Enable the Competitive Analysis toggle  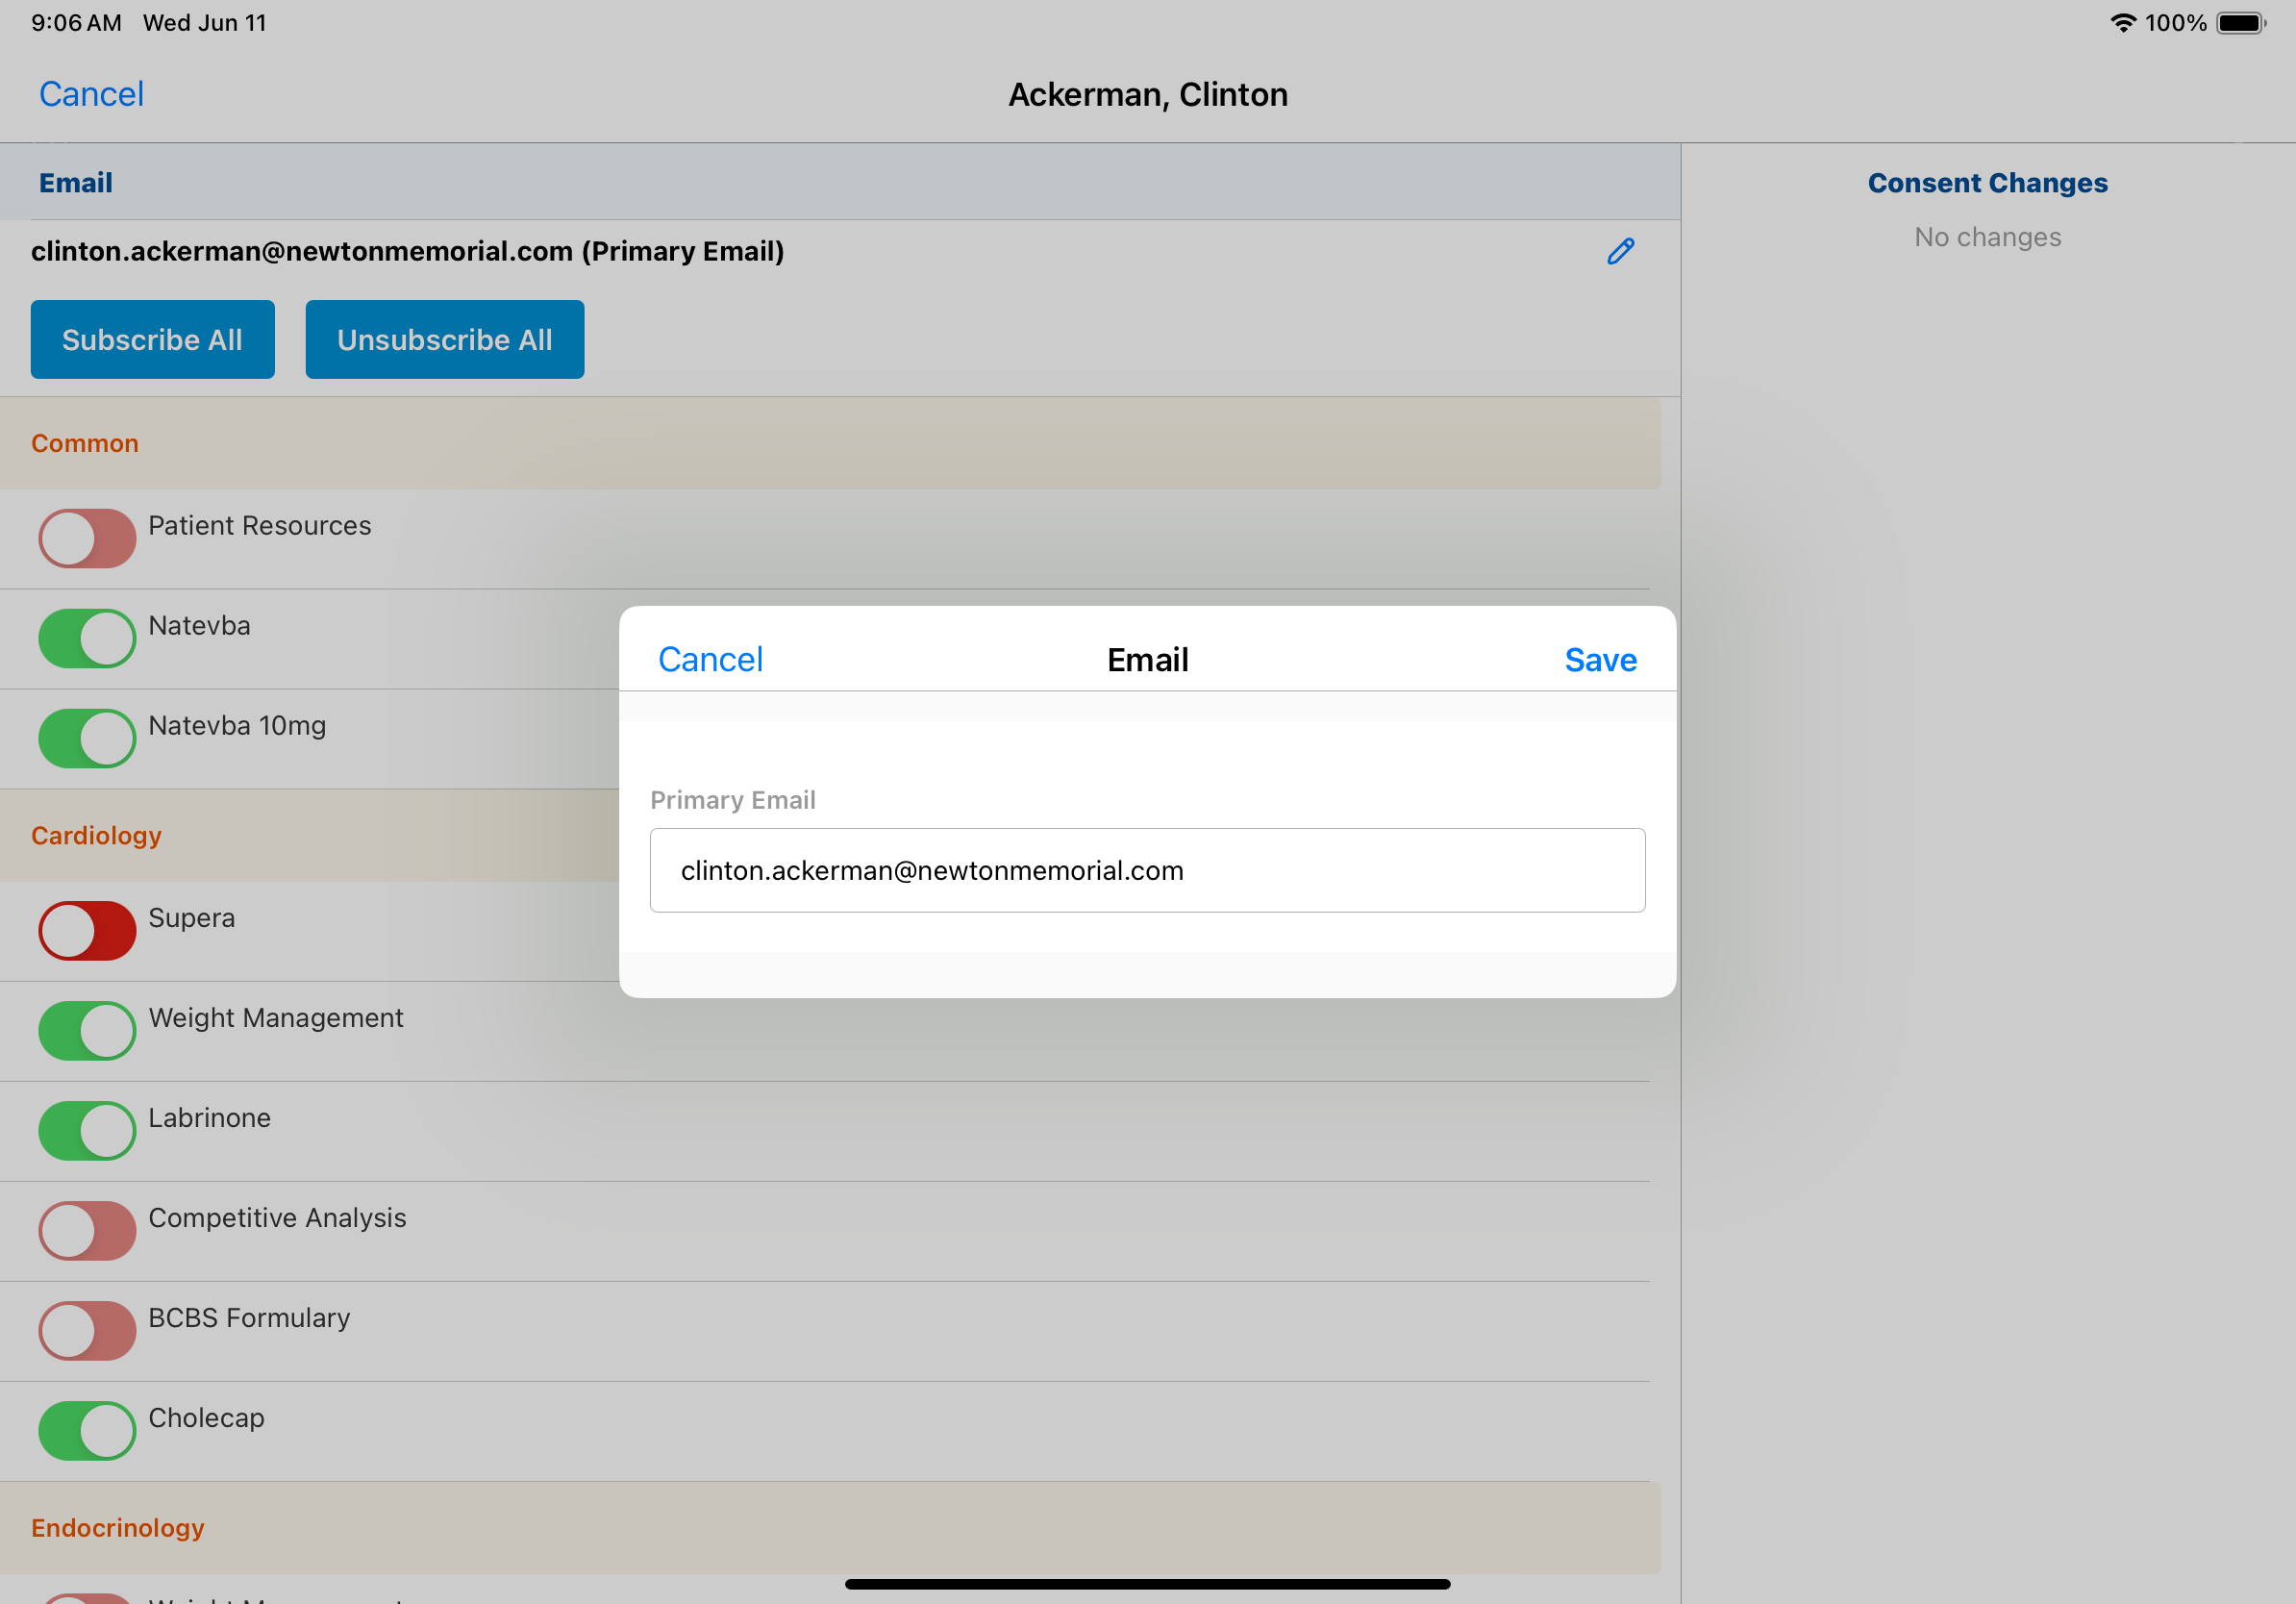point(87,1230)
